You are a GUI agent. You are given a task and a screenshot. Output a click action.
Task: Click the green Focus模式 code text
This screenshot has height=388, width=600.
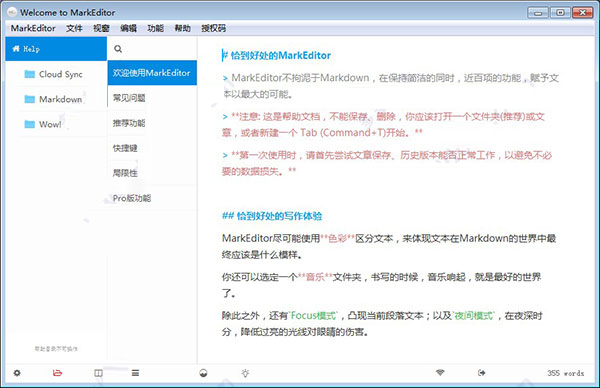click(313, 316)
